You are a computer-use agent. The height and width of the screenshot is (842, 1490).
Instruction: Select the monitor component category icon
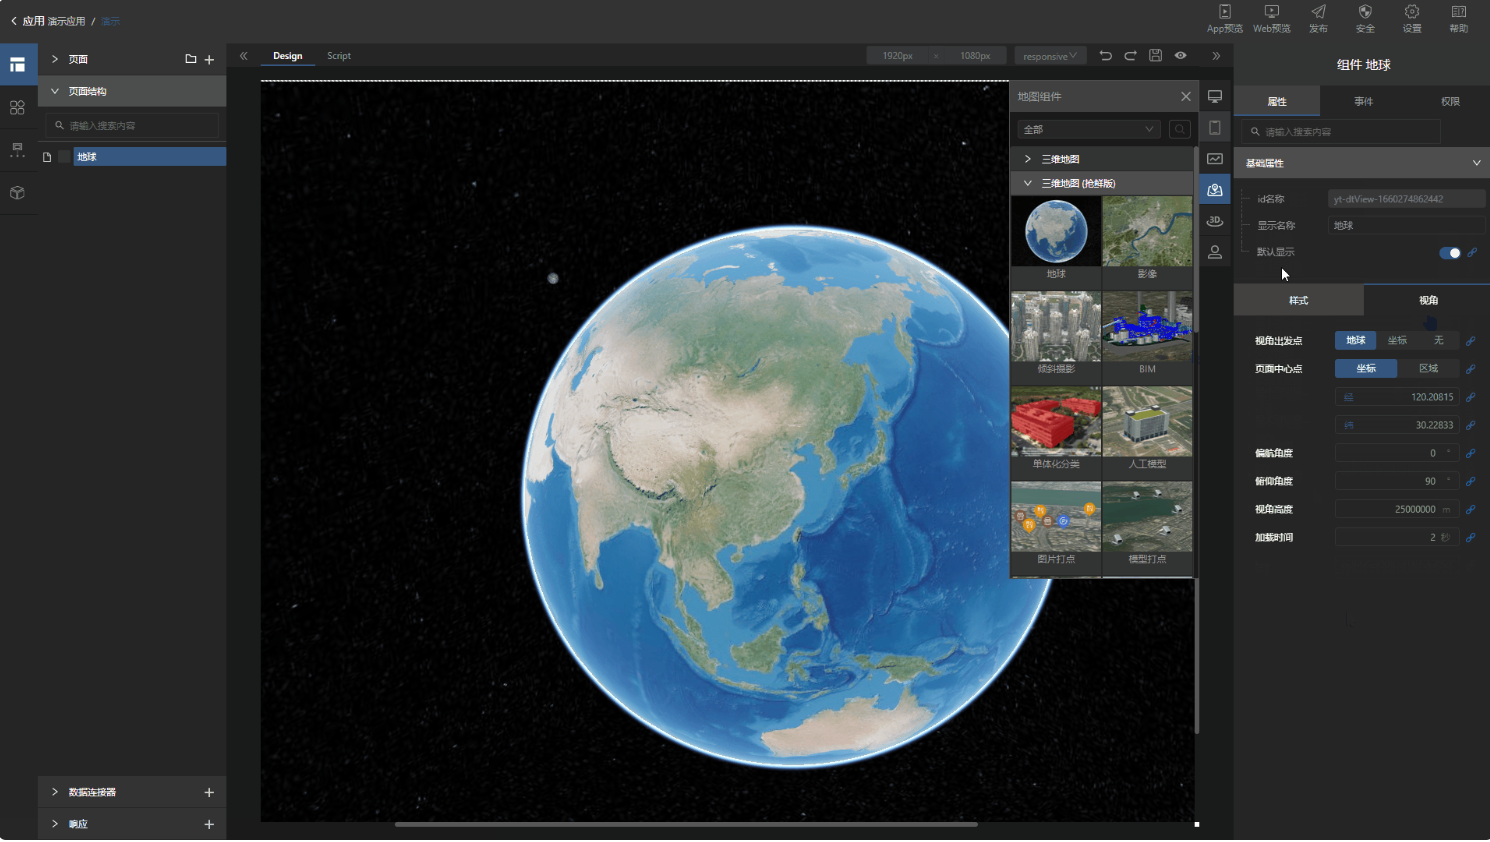point(1215,97)
